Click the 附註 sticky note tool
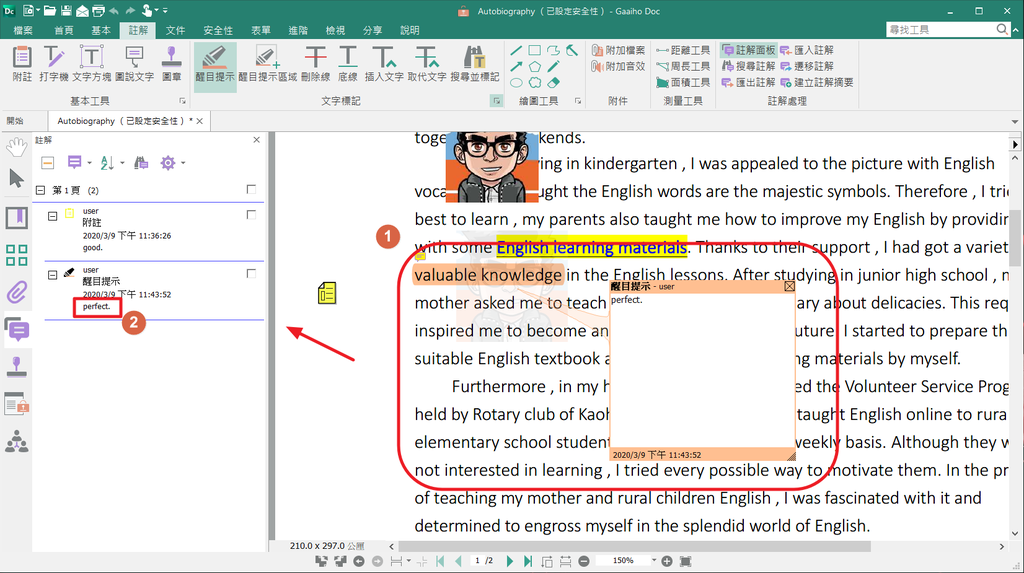 (x=22, y=62)
